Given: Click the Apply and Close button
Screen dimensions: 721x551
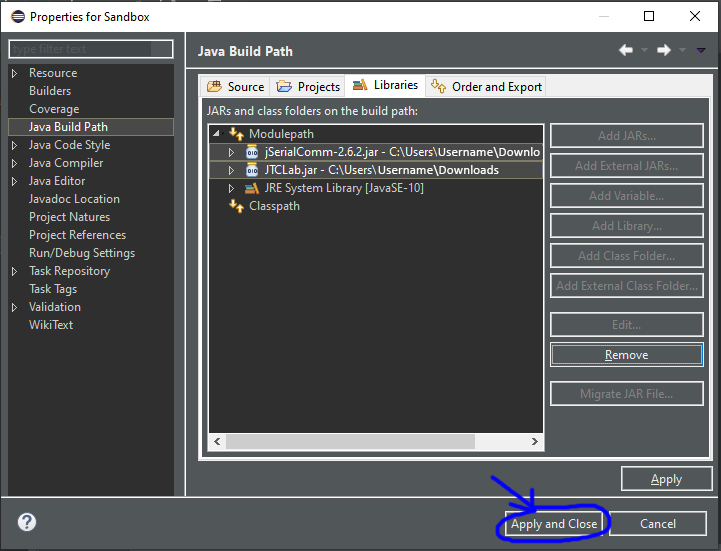Looking at the screenshot, I should (554, 523).
